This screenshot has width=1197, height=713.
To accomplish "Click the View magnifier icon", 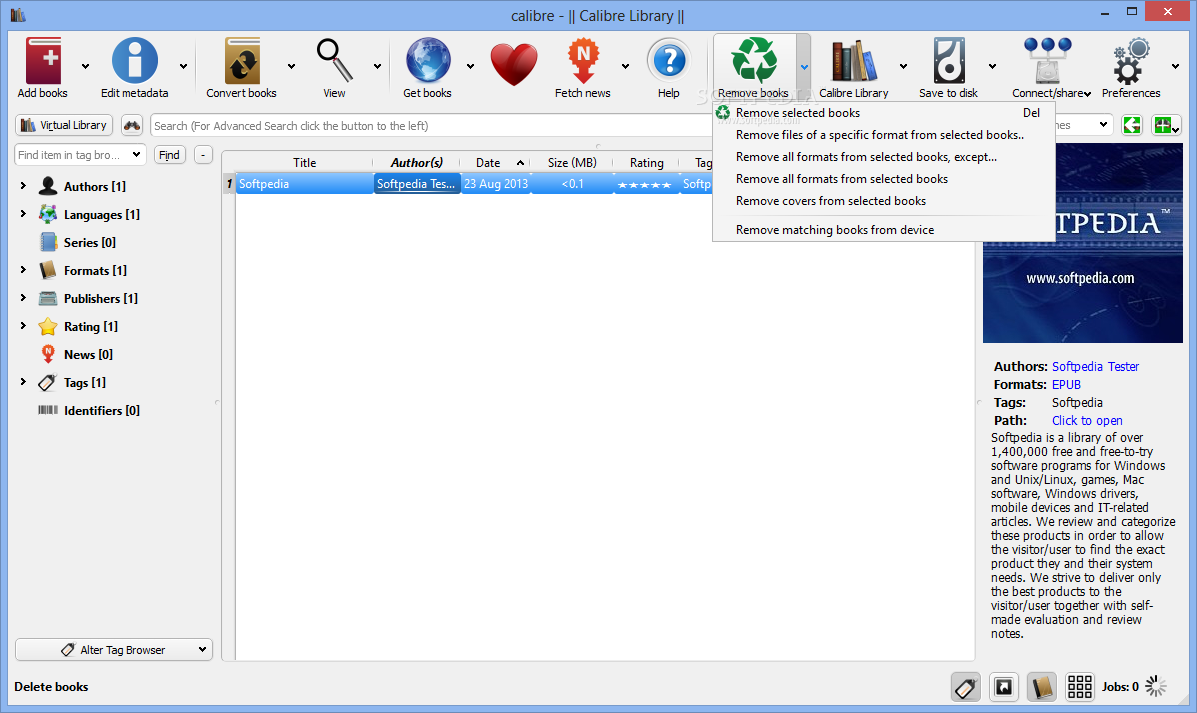I will (x=334, y=60).
